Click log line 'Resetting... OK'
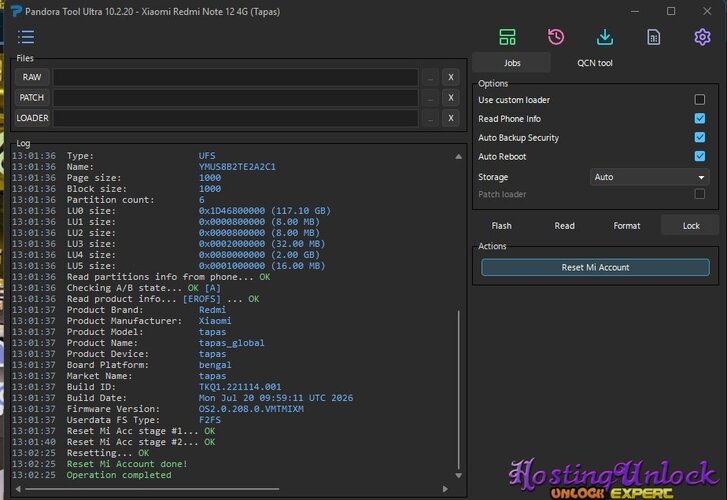This screenshot has width=727, height=500. pos(108,453)
